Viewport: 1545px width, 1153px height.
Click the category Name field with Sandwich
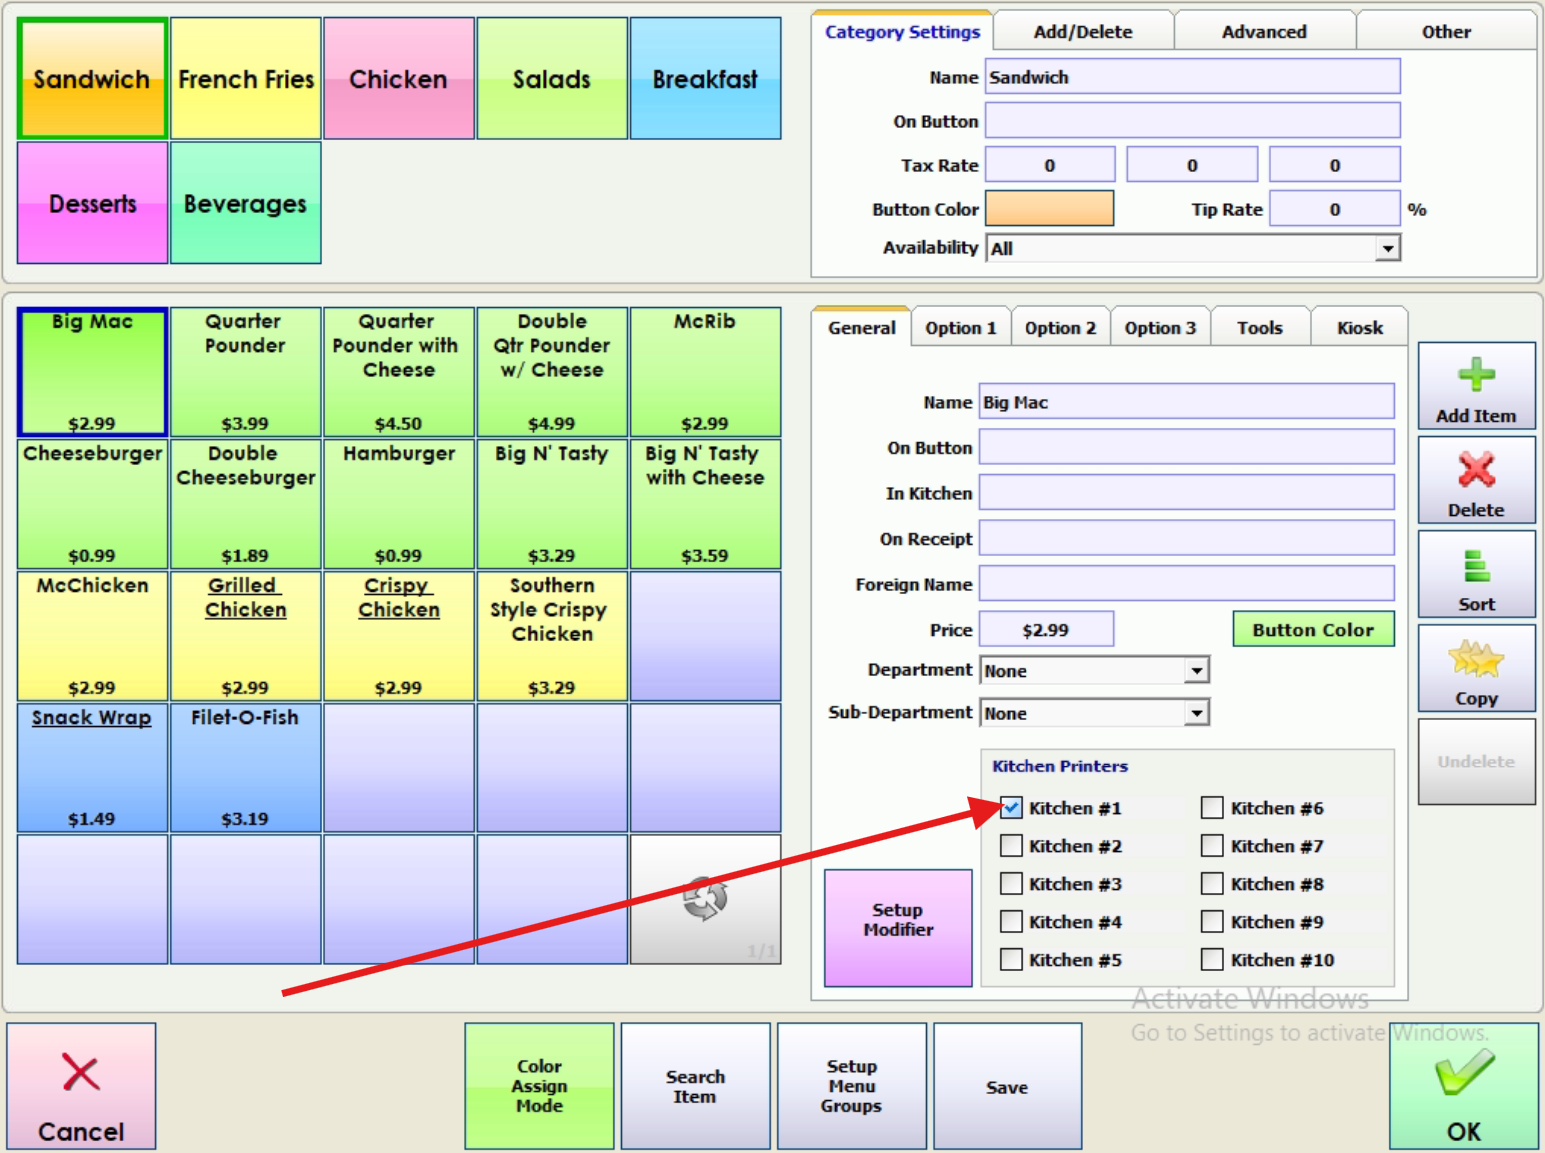click(1192, 77)
